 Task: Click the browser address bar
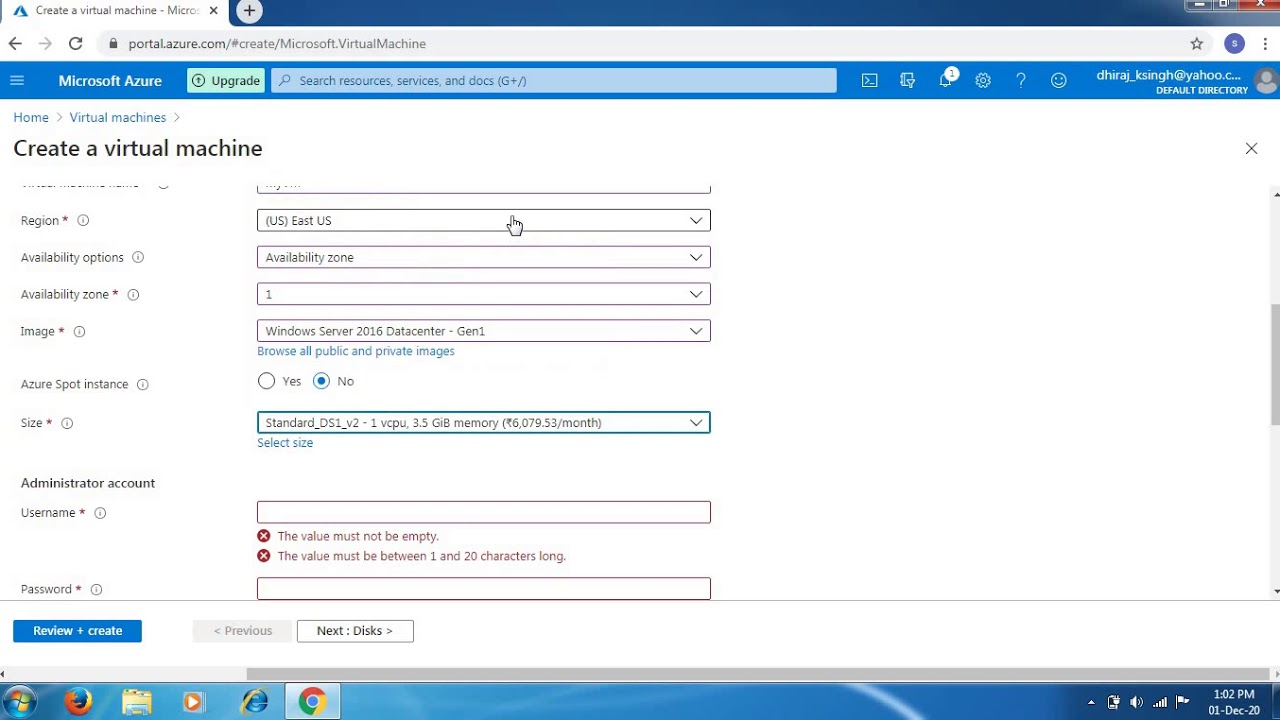tap(640, 44)
